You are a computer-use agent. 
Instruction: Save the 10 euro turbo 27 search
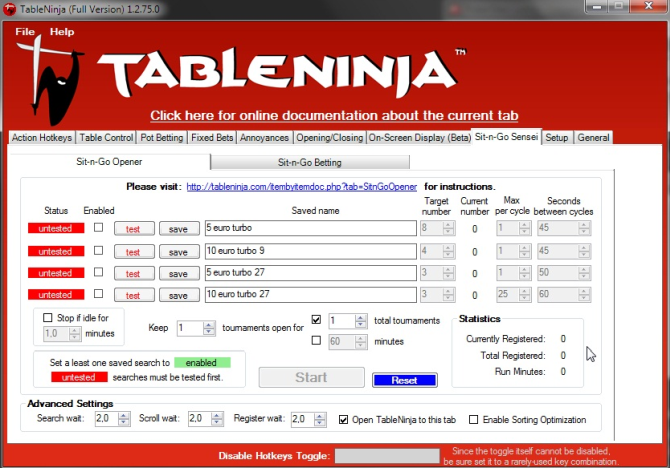click(x=179, y=295)
